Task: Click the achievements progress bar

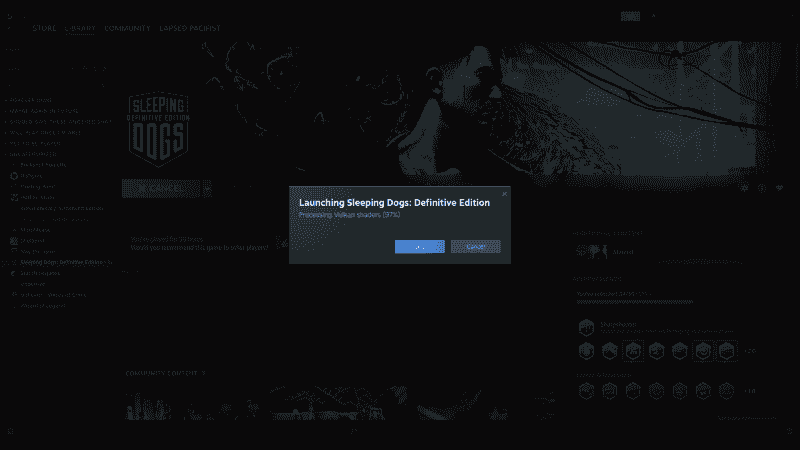Action: click(x=635, y=302)
